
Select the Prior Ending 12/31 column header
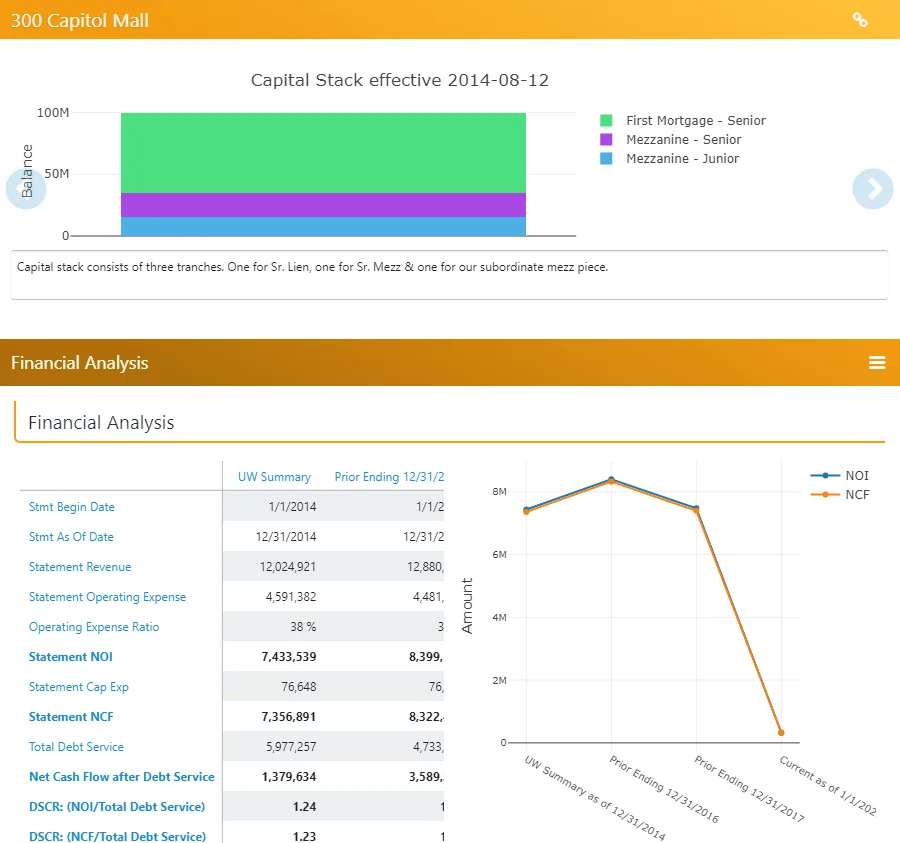[x=389, y=477]
